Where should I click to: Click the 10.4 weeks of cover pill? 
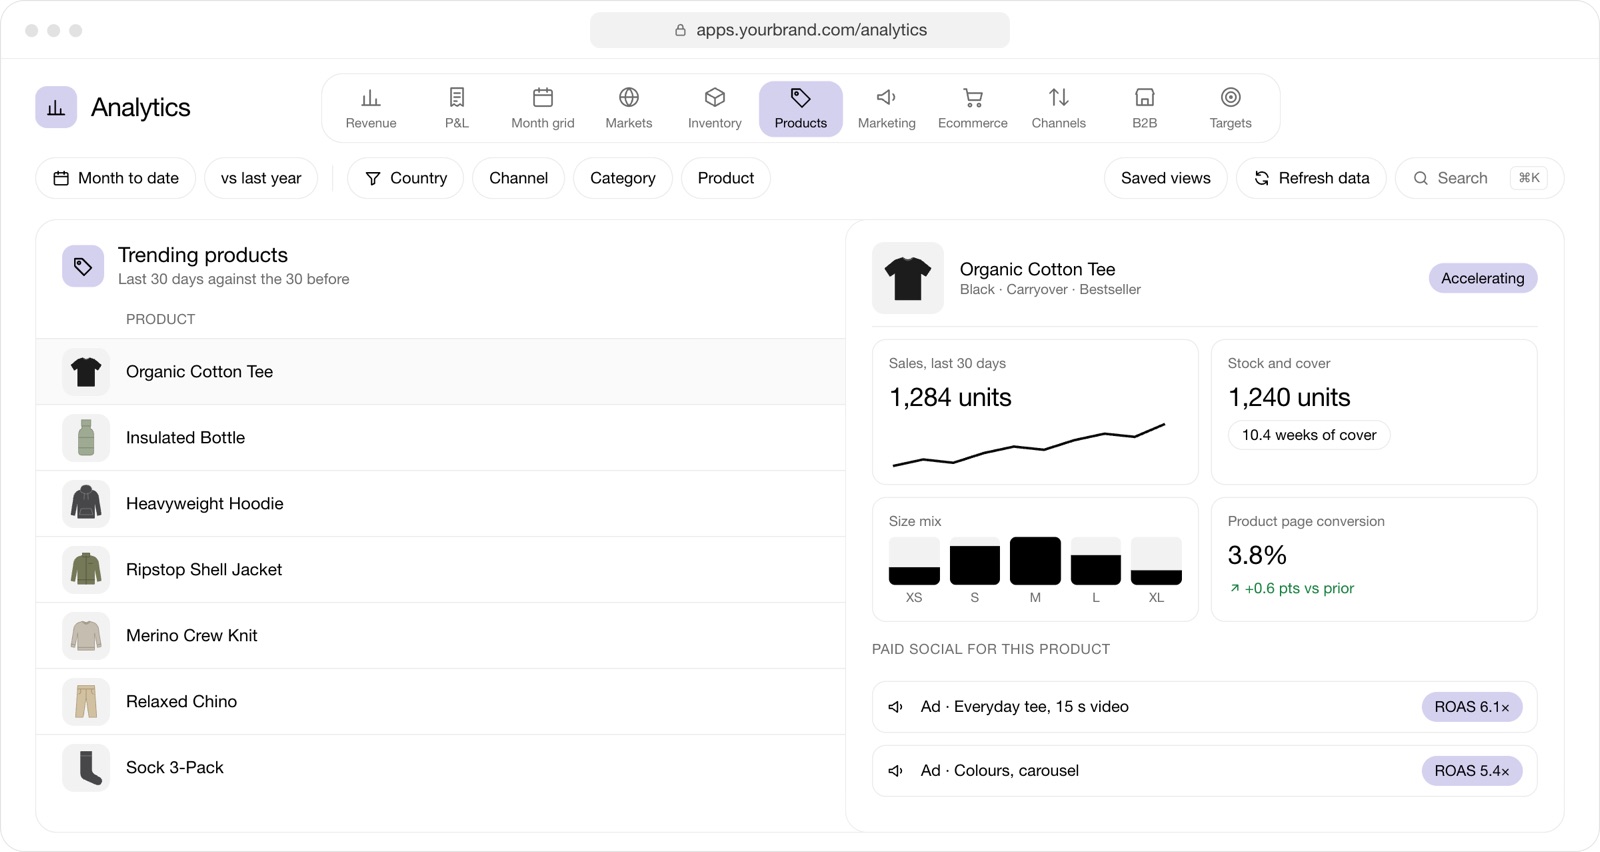coord(1309,435)
